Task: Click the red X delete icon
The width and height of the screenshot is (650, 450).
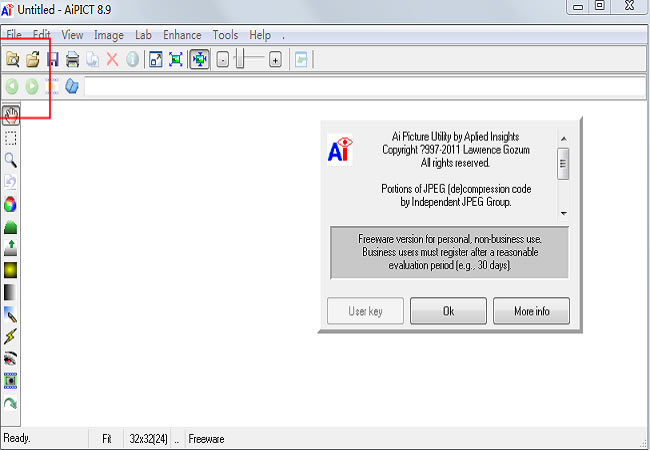Action: (112, 60)
